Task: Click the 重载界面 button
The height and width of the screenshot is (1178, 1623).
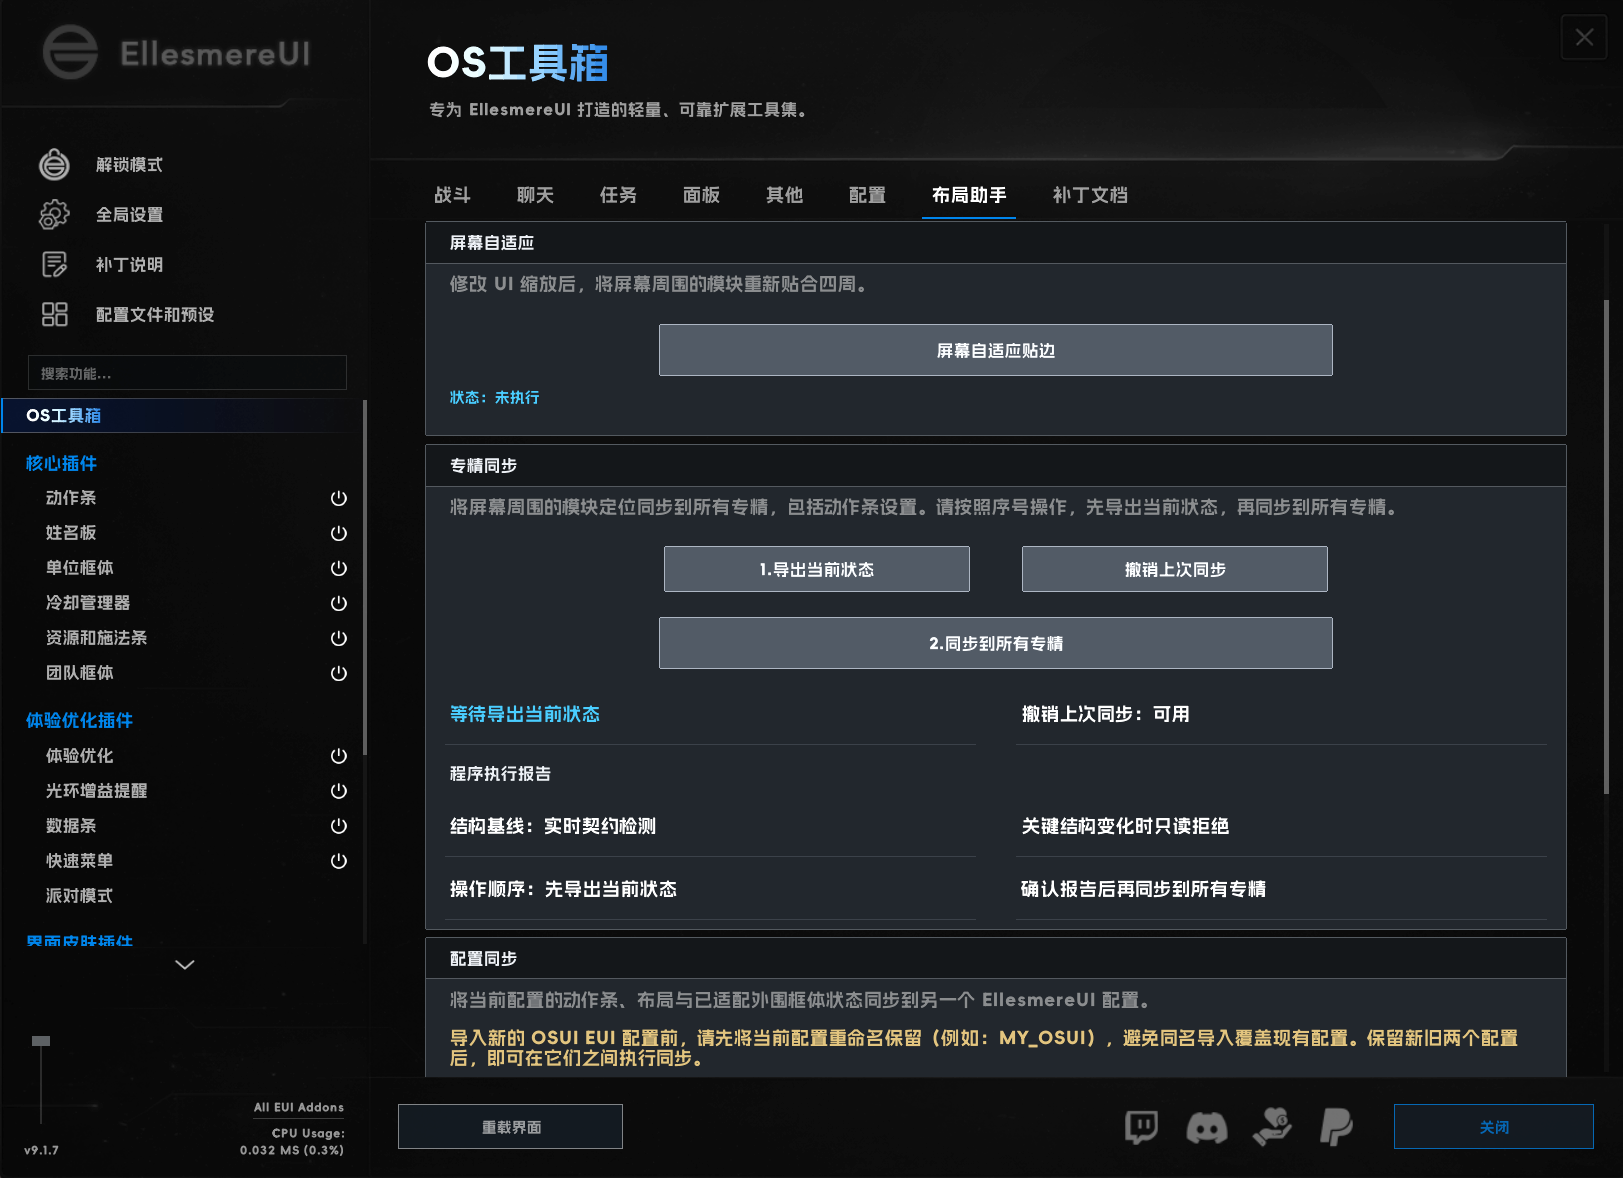Action: [510, 1127]
